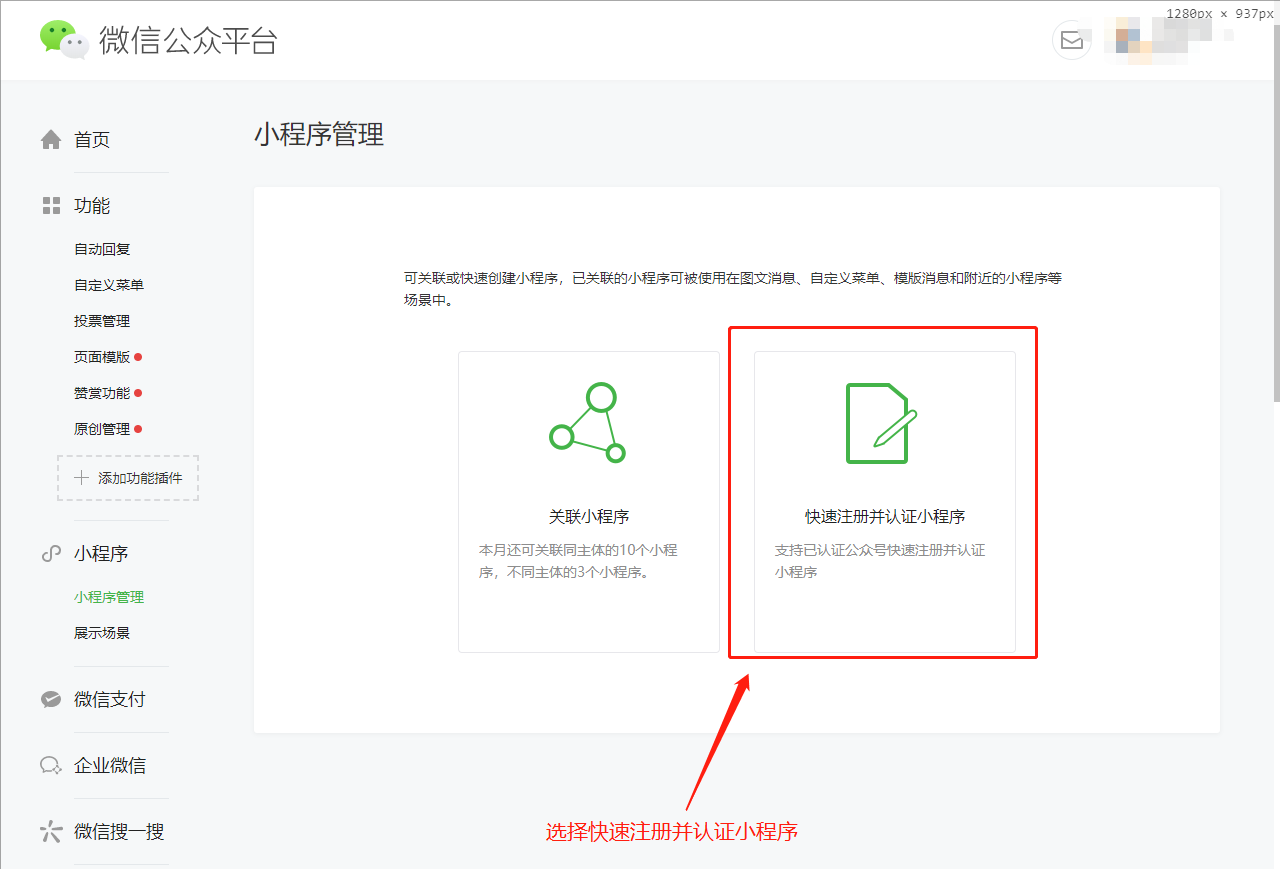The image size is (1280, 869).
Task: Click the grid icon beside 功能
Action: click(51, 206)
